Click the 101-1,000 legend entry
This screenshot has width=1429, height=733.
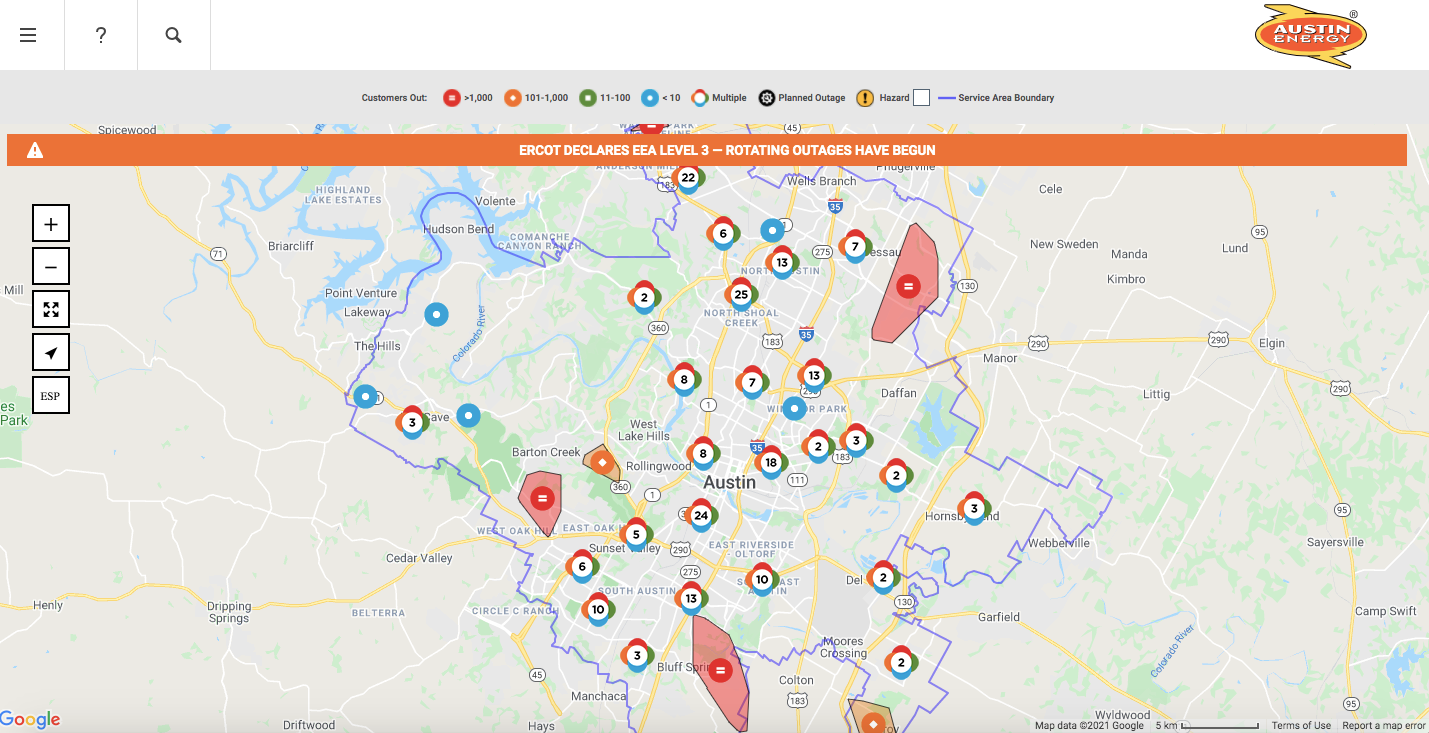click(x=535, y=98)
